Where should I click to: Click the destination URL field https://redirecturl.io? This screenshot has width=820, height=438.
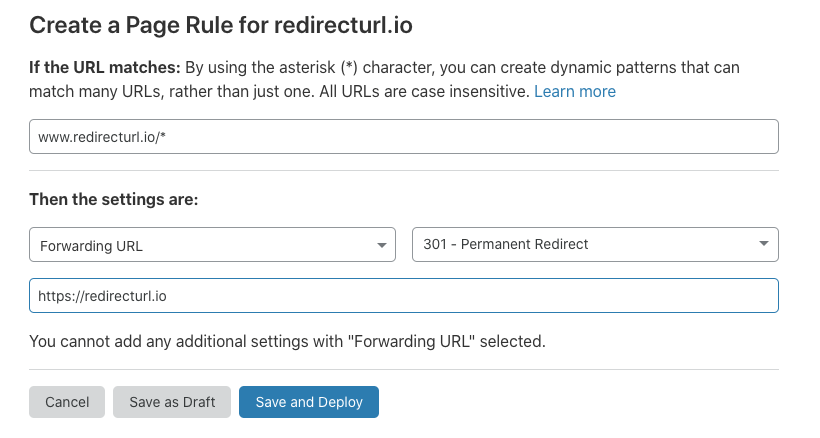(x=404, y=296)
